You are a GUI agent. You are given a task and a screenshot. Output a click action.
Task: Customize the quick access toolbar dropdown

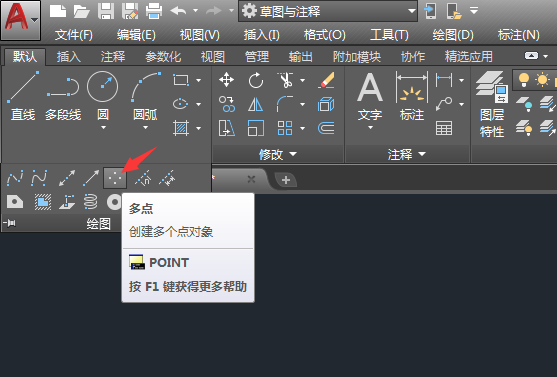tap(474, 11)
